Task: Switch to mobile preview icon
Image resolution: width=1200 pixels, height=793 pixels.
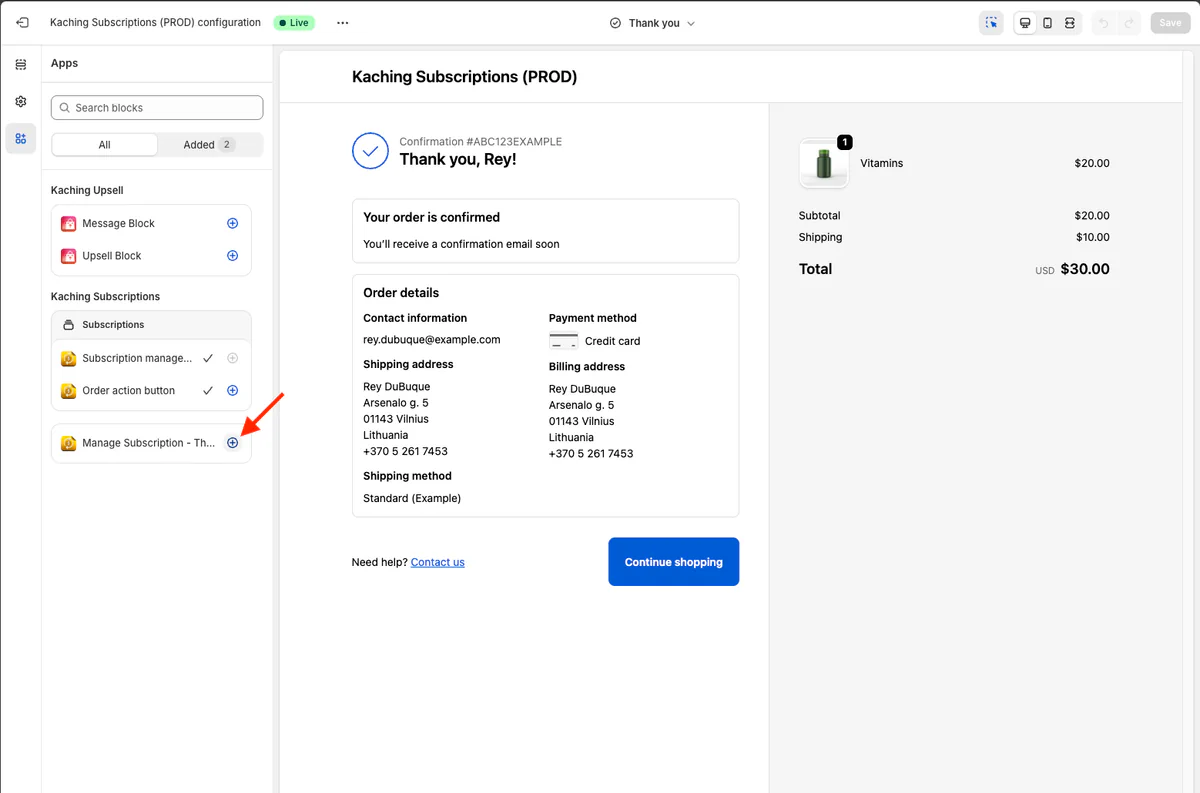Action: click(x=1047, y=22)
